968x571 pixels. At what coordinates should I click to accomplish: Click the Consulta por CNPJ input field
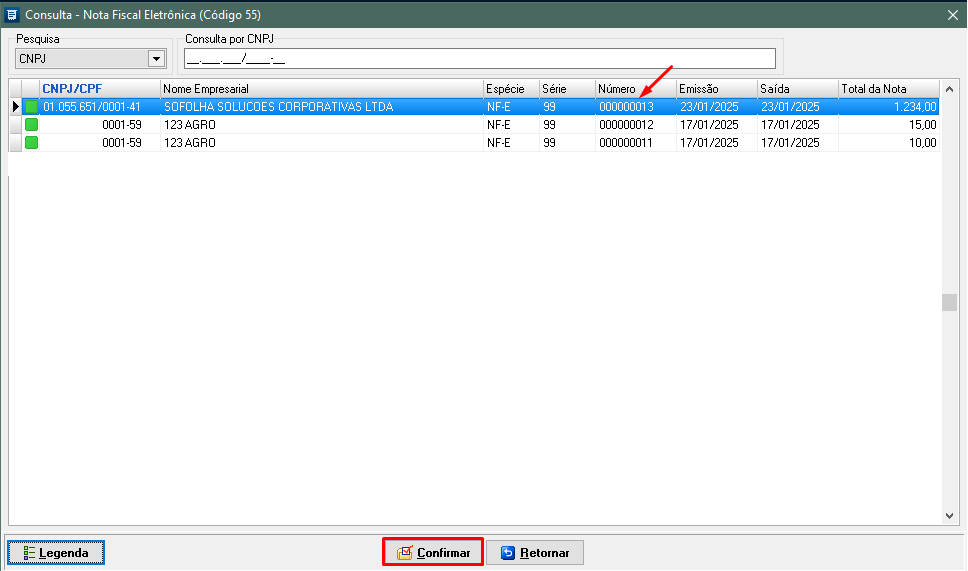pos(479,59)
